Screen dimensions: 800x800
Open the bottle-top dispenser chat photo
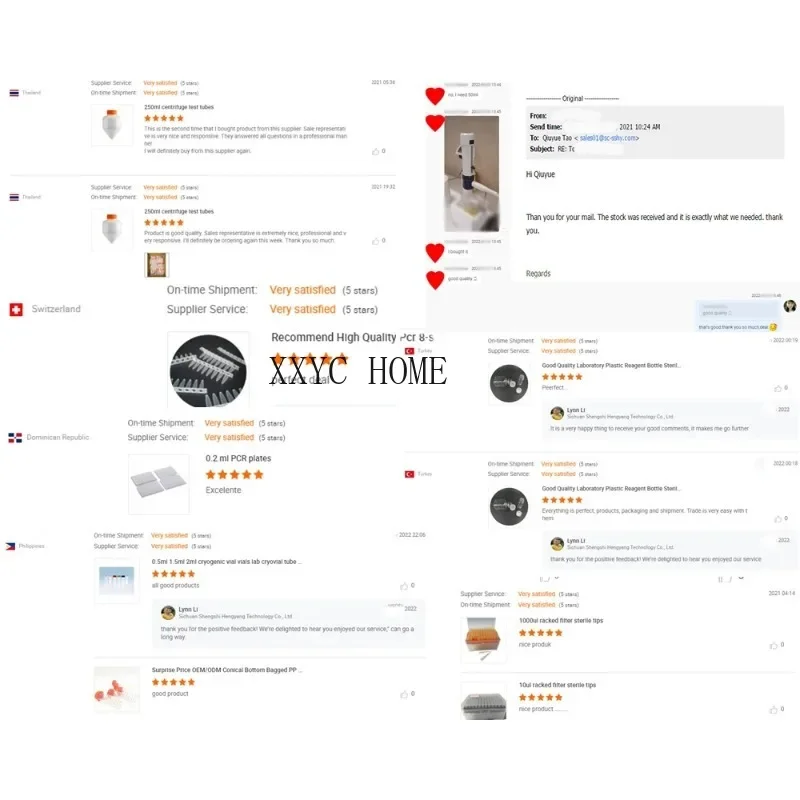coord(471,174)
